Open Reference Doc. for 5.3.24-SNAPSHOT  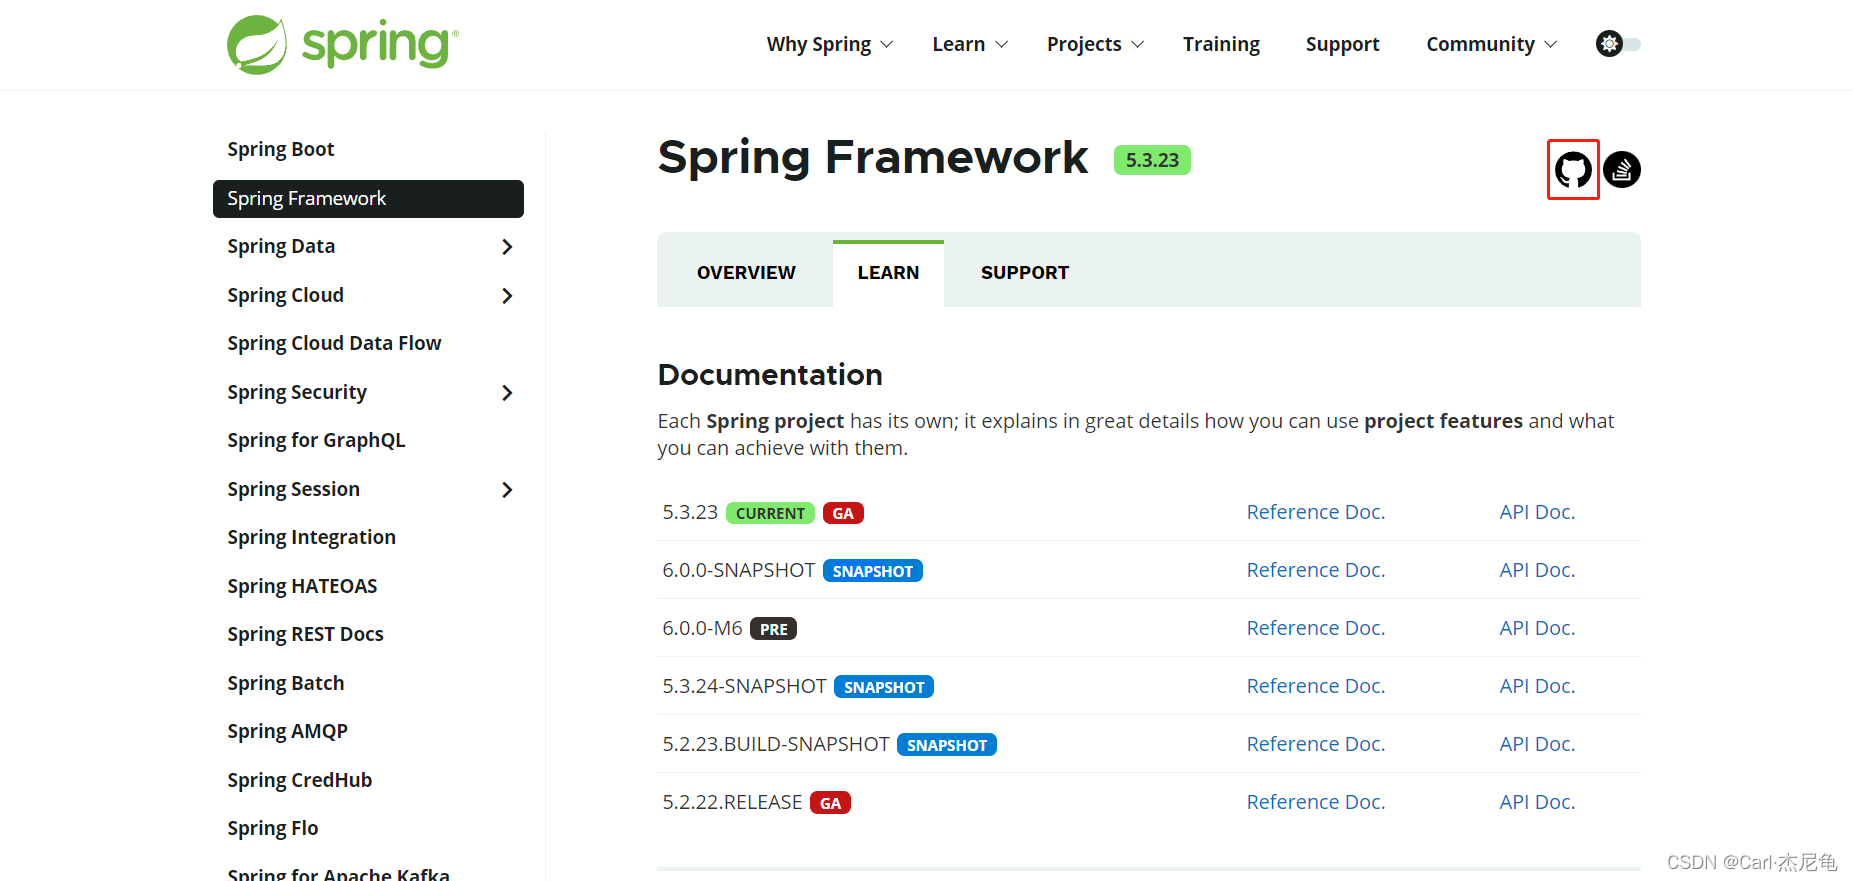[x=1315, y=686]
